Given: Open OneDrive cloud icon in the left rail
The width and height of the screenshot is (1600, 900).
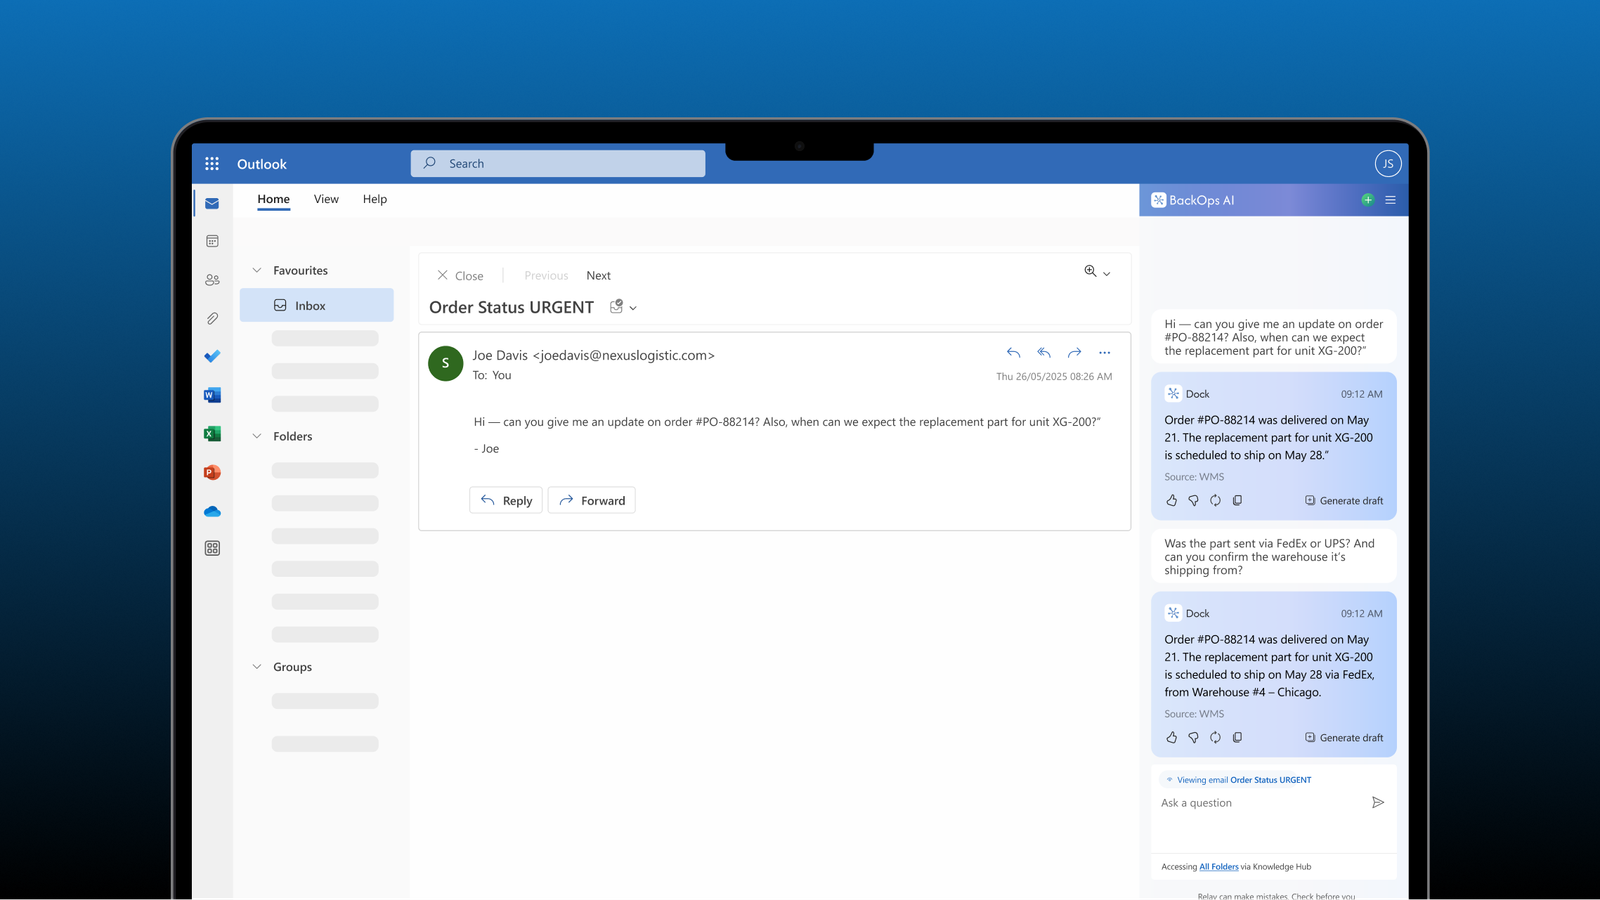Looking at the screenshot, I should click(x=212, y=511).
